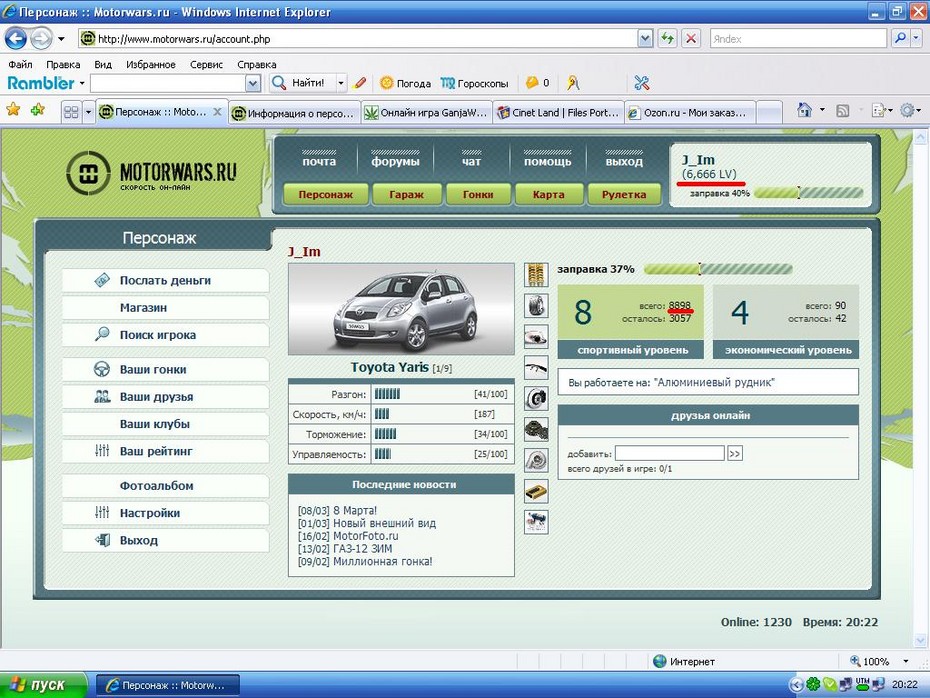Open Погода in the Rambler toolbar
Viewport: 930px width, 698px height.
click(406, 83)
